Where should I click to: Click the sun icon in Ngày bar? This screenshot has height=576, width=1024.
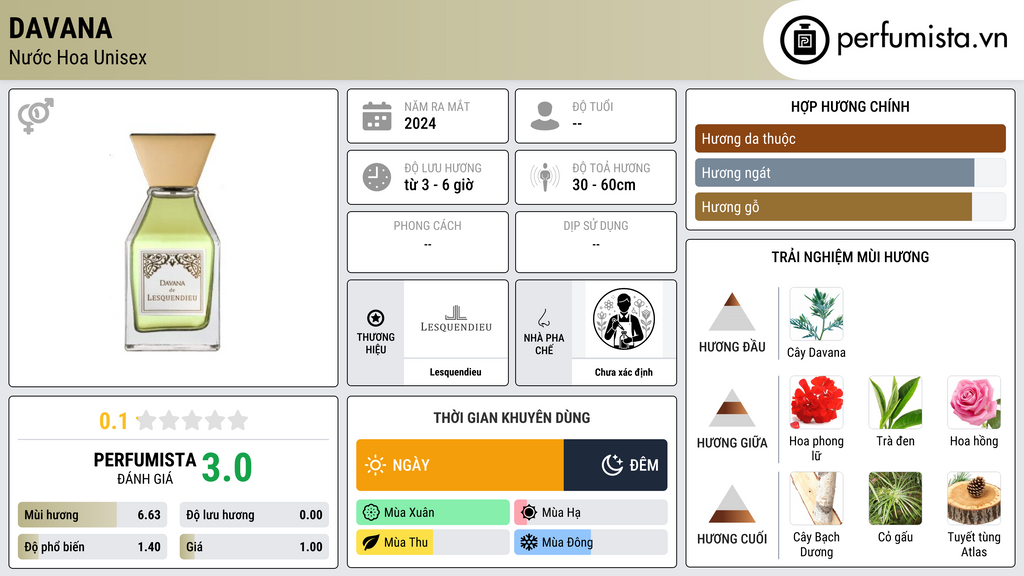(376, 465)
